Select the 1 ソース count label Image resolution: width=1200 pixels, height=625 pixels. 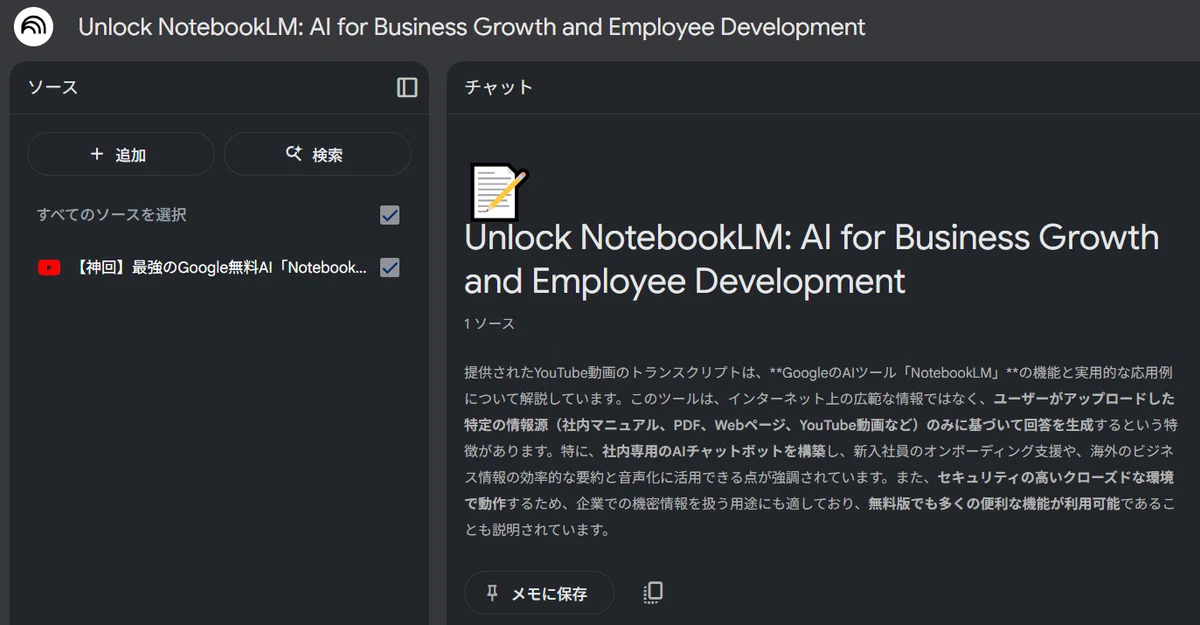pos(490,324)
